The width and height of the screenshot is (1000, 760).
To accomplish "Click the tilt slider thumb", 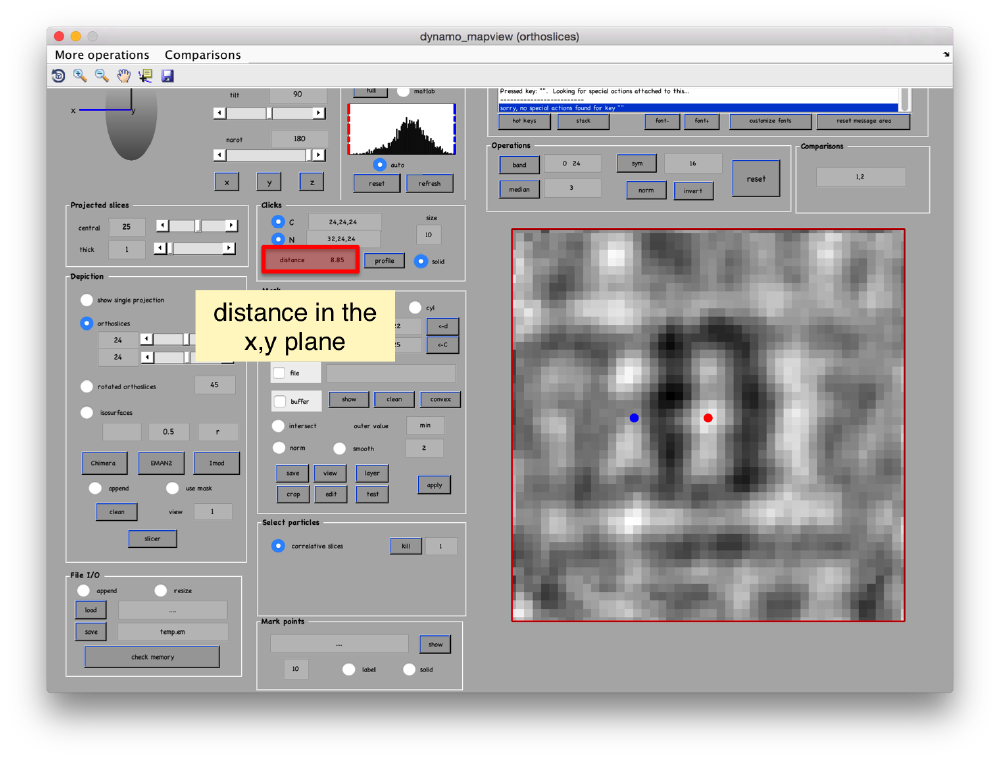I will click(270, 113).
